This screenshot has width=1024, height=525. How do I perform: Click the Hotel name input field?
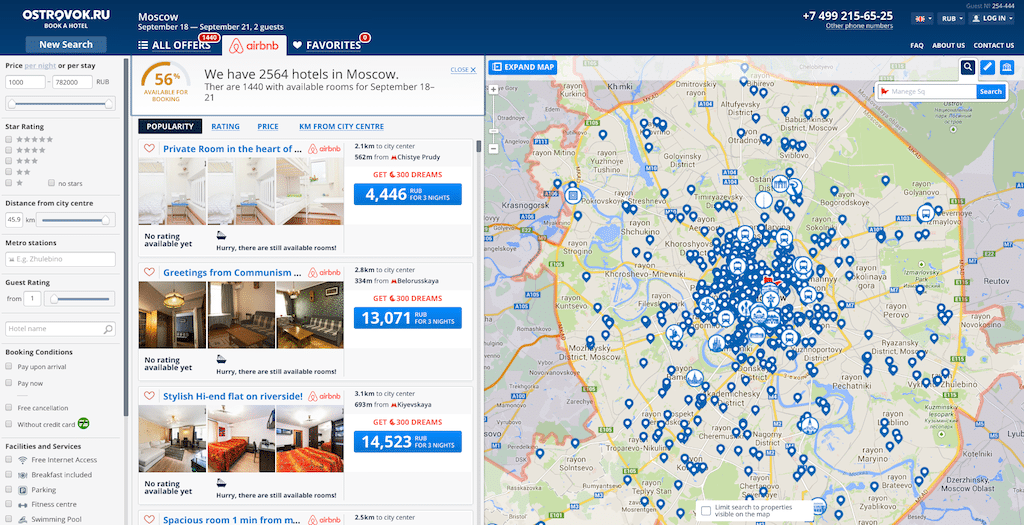(x=60, y=329)
